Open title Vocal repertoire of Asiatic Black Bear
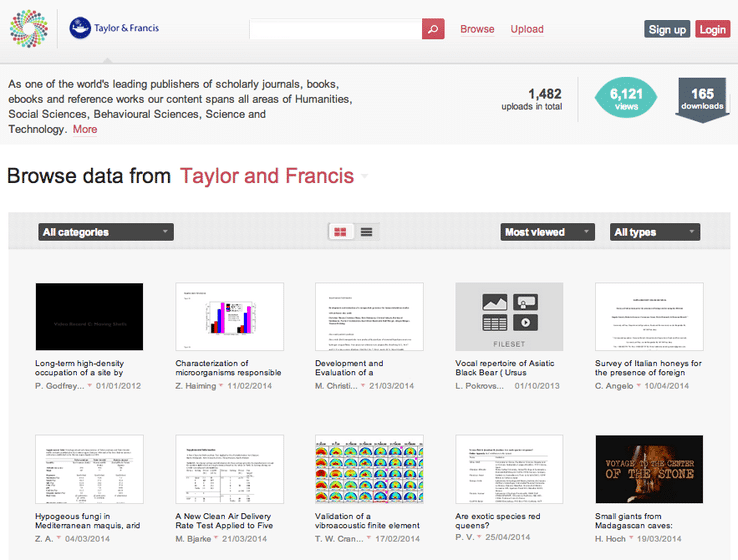The width and height of the screenshot is (738, 560). pyautogui.click(x=505, y=368)
